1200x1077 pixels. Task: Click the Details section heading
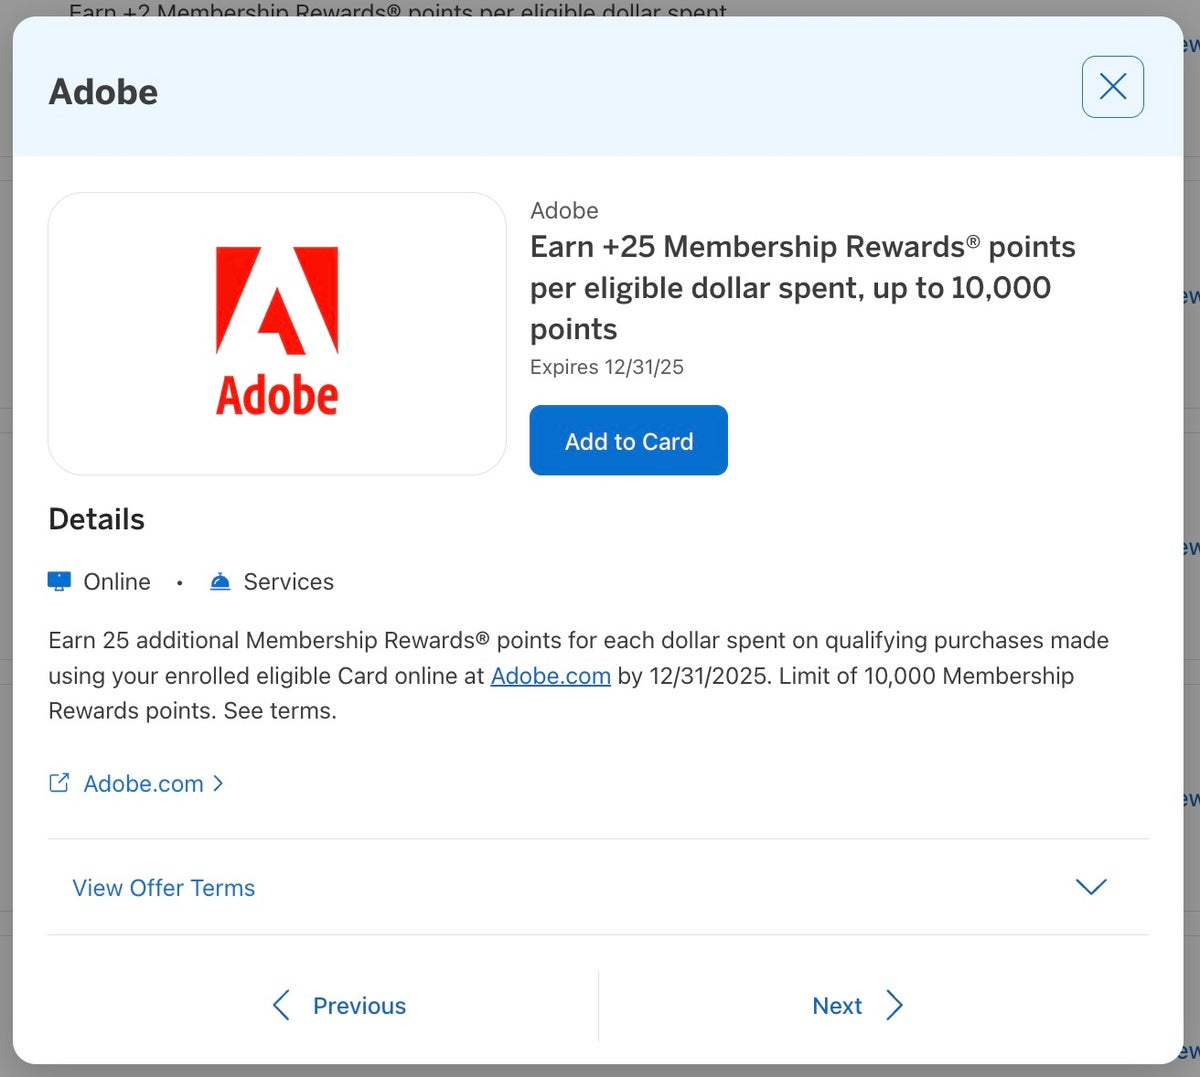[96, 519]
